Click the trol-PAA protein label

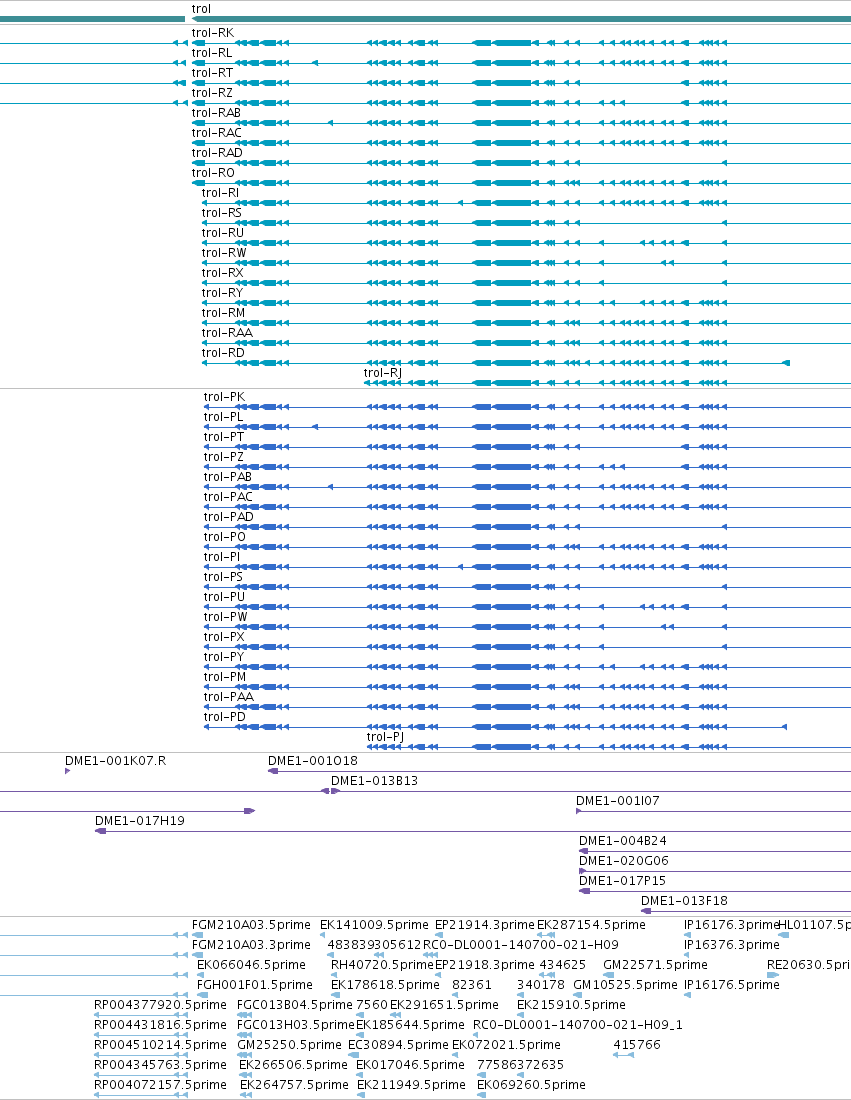[229, 697]
